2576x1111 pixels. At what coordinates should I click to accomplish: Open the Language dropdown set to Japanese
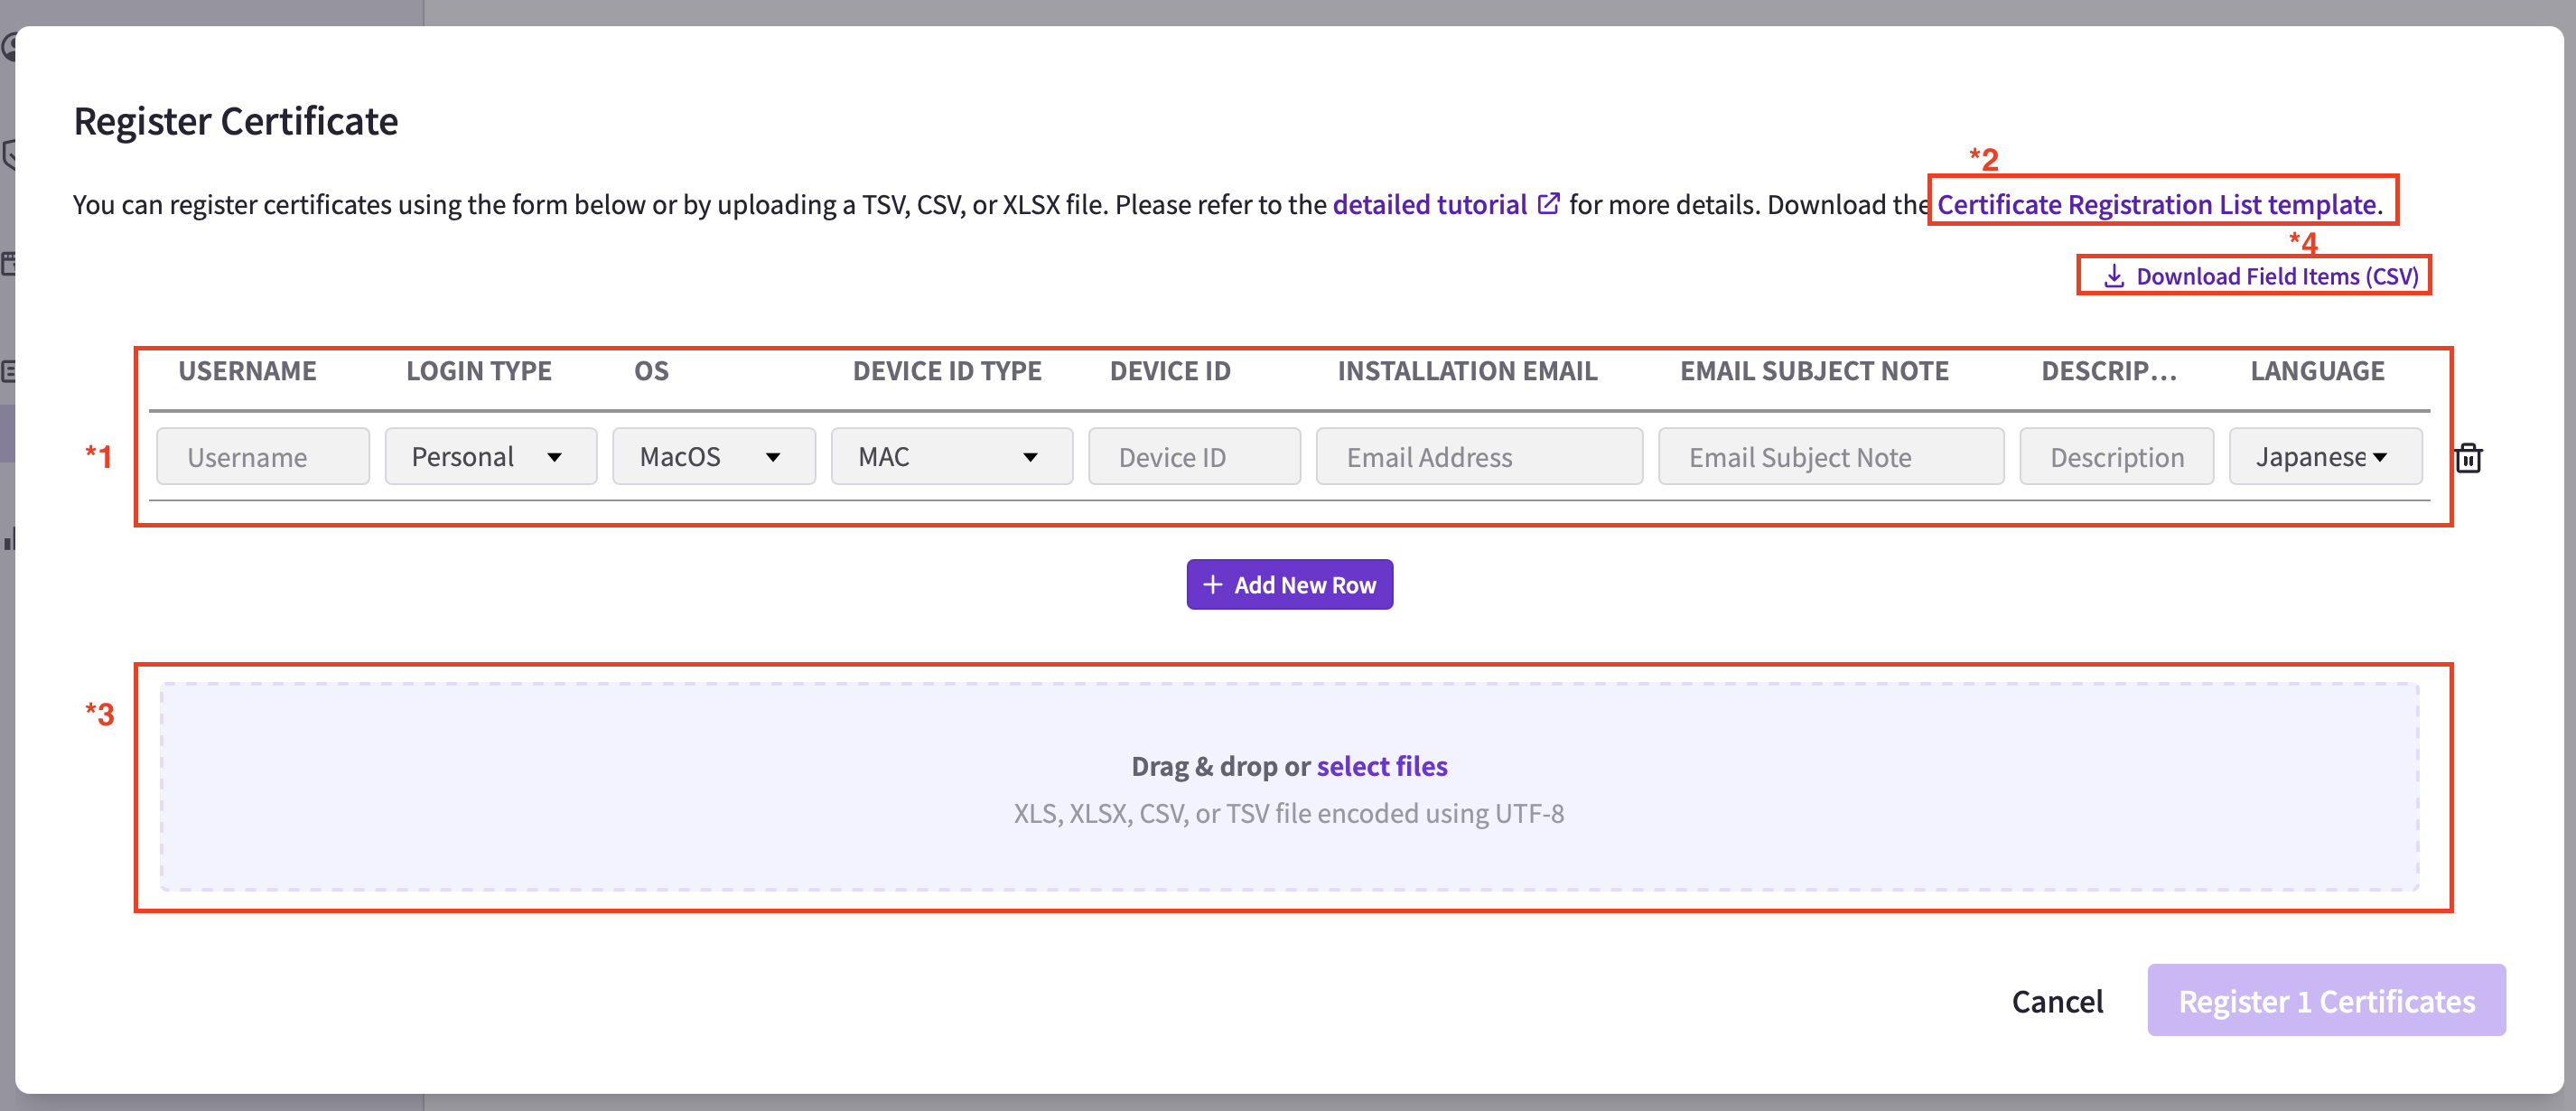2325,456
